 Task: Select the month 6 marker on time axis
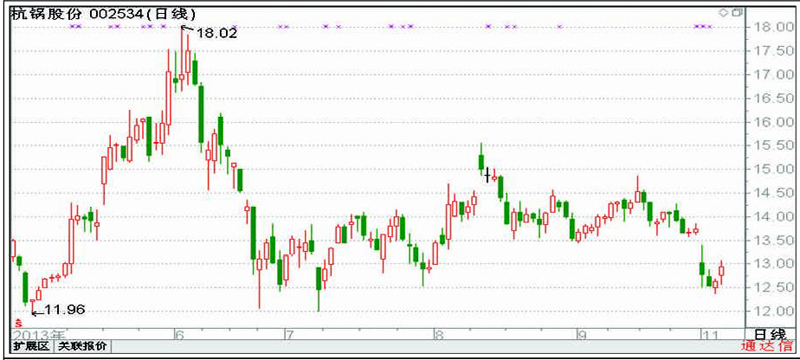click(179, 335)
